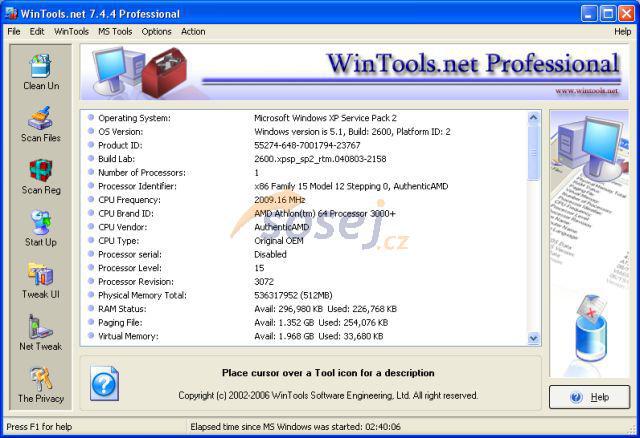
Task: Open the Clean Un tool
Action: point(41,72)
